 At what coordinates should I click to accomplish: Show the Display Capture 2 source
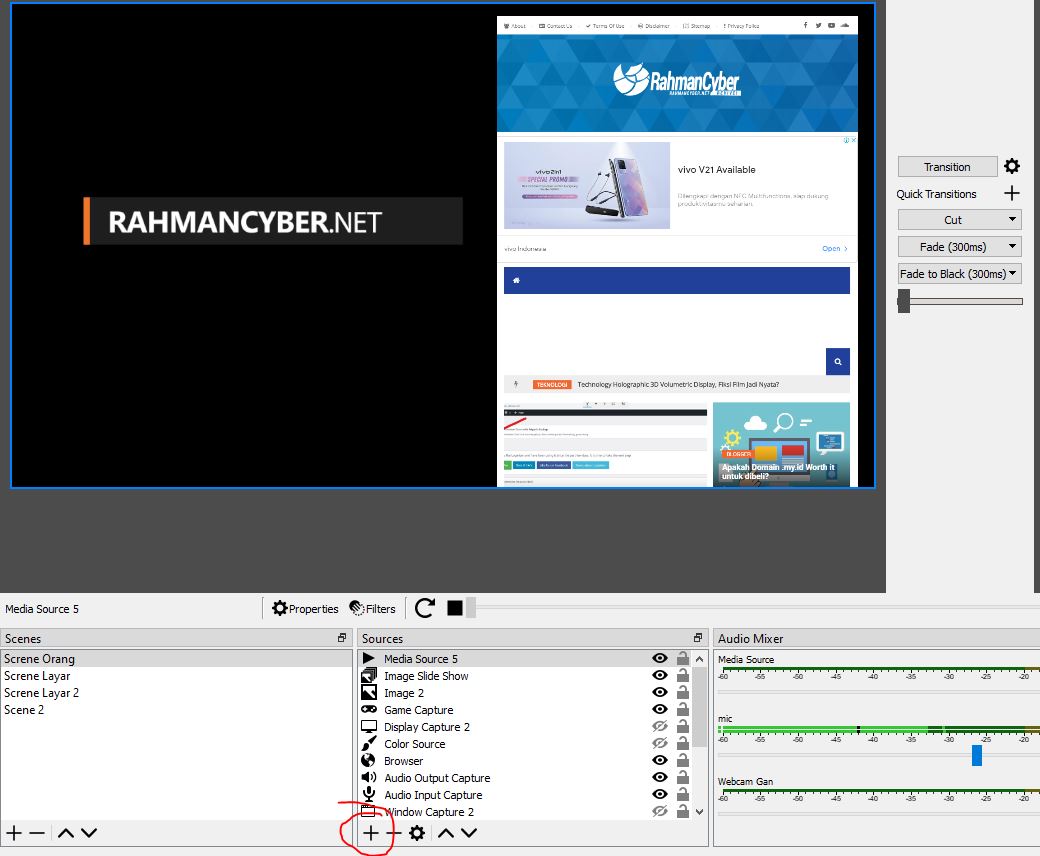[x=659, y=727]
